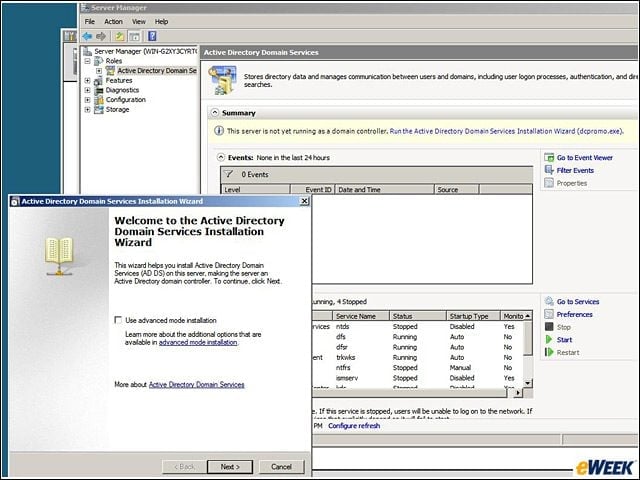Click the Show/Hide console tree toolbar icon
The height and width of the screenshot is (480, 640).
click(x=134, y=36)
